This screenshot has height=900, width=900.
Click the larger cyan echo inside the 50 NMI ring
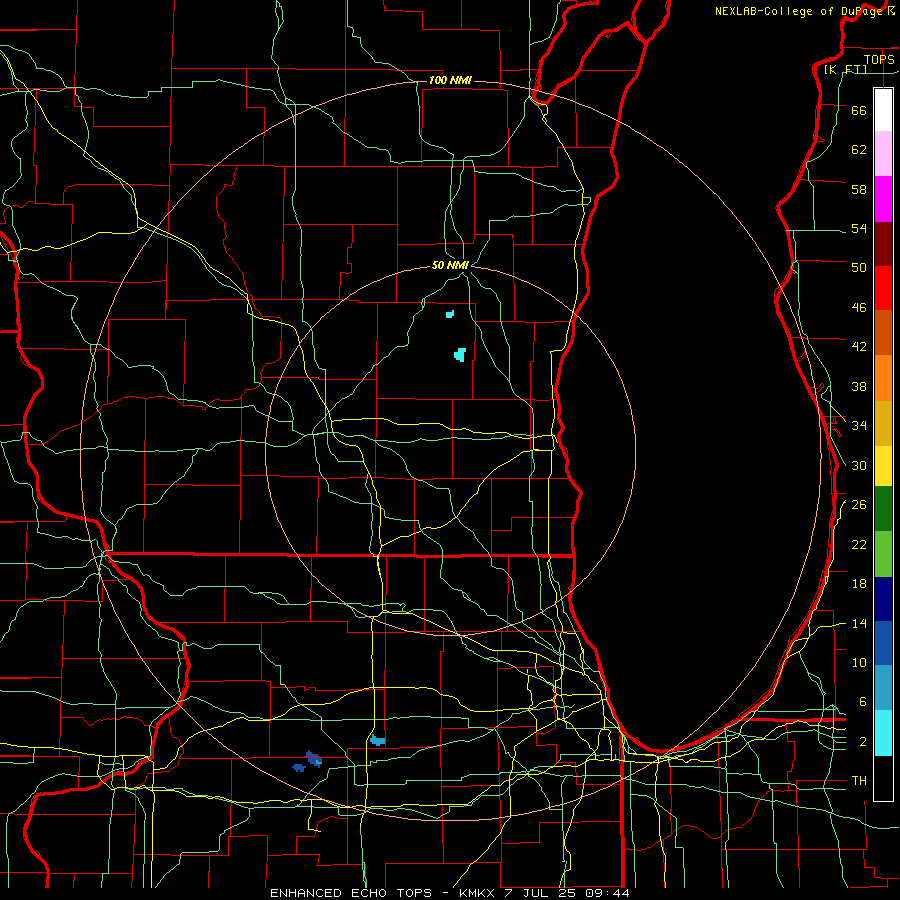point(460,354)
